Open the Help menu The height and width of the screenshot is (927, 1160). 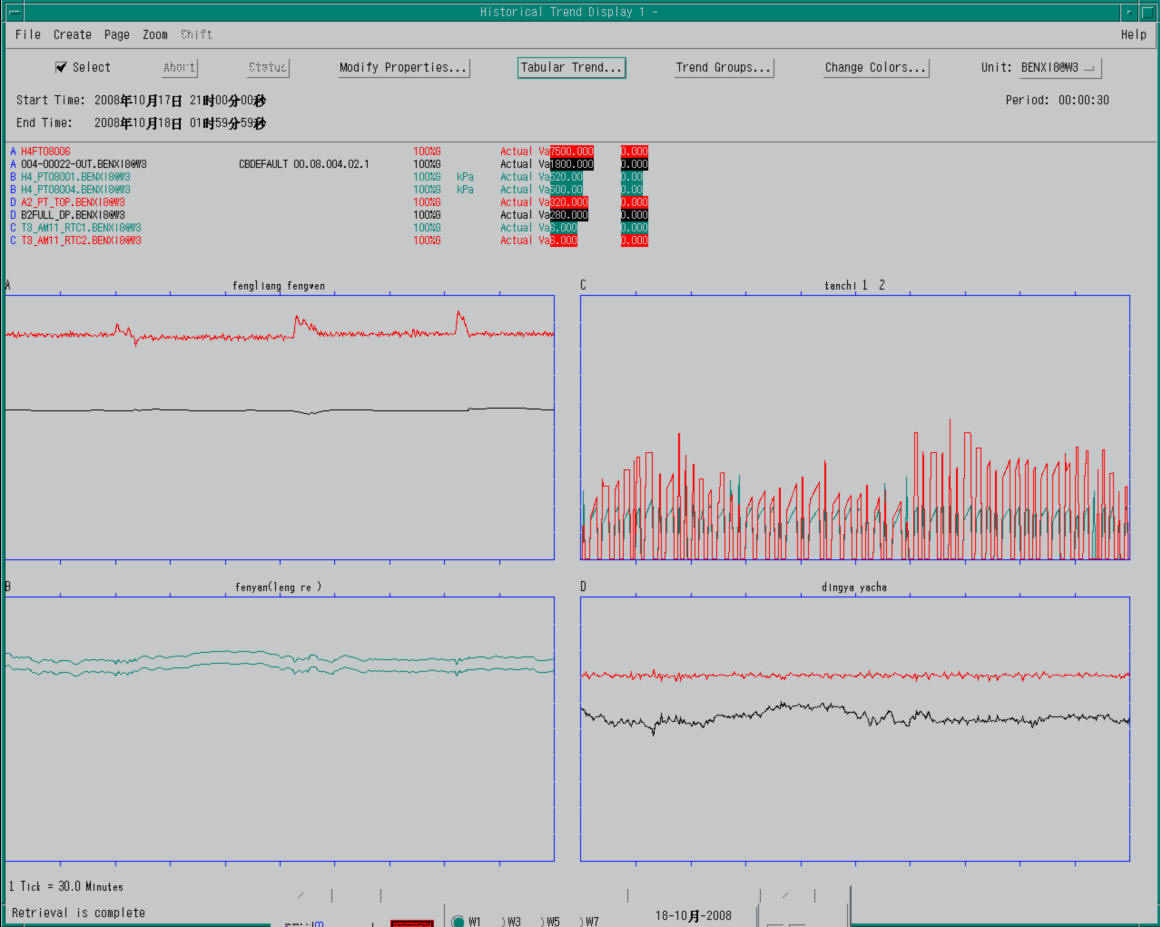pyautogui.click(x=1133, y=35)
